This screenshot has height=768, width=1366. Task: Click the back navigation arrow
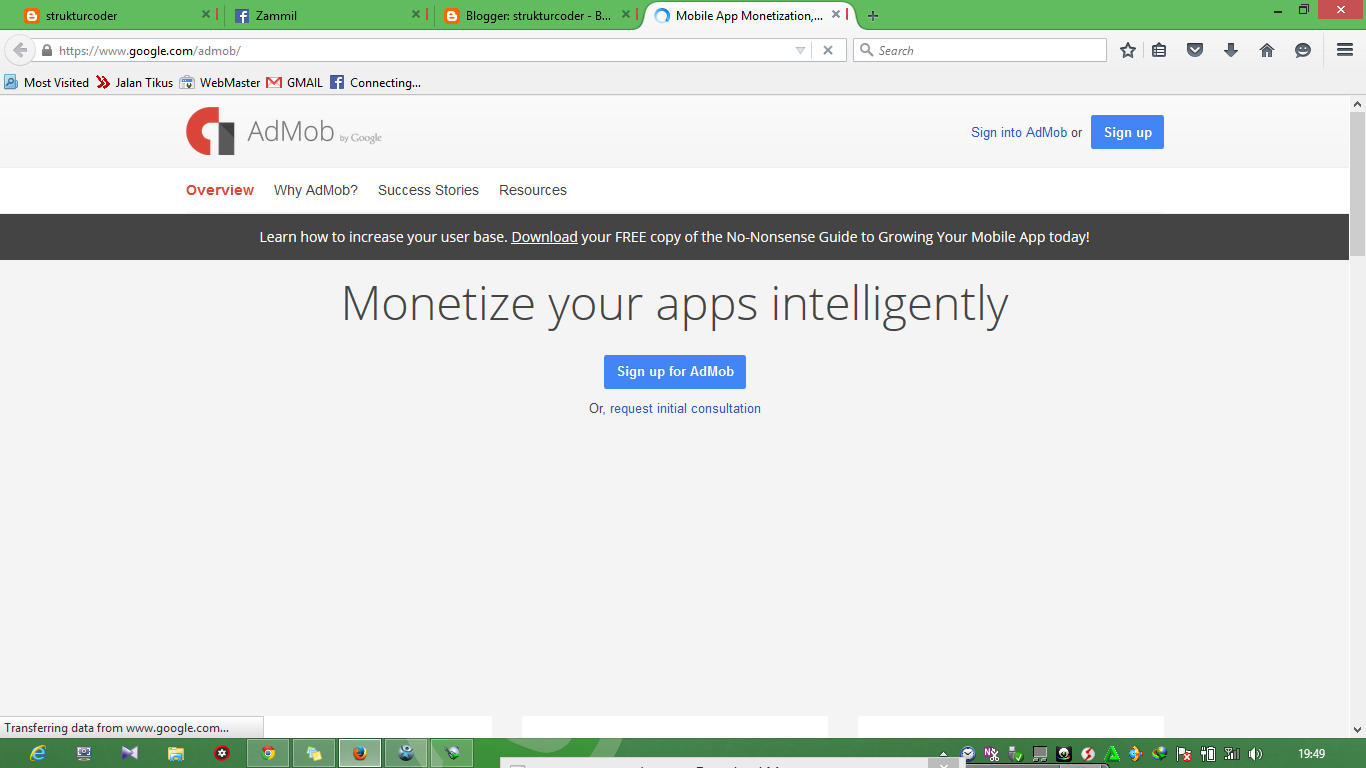[18, 49]
